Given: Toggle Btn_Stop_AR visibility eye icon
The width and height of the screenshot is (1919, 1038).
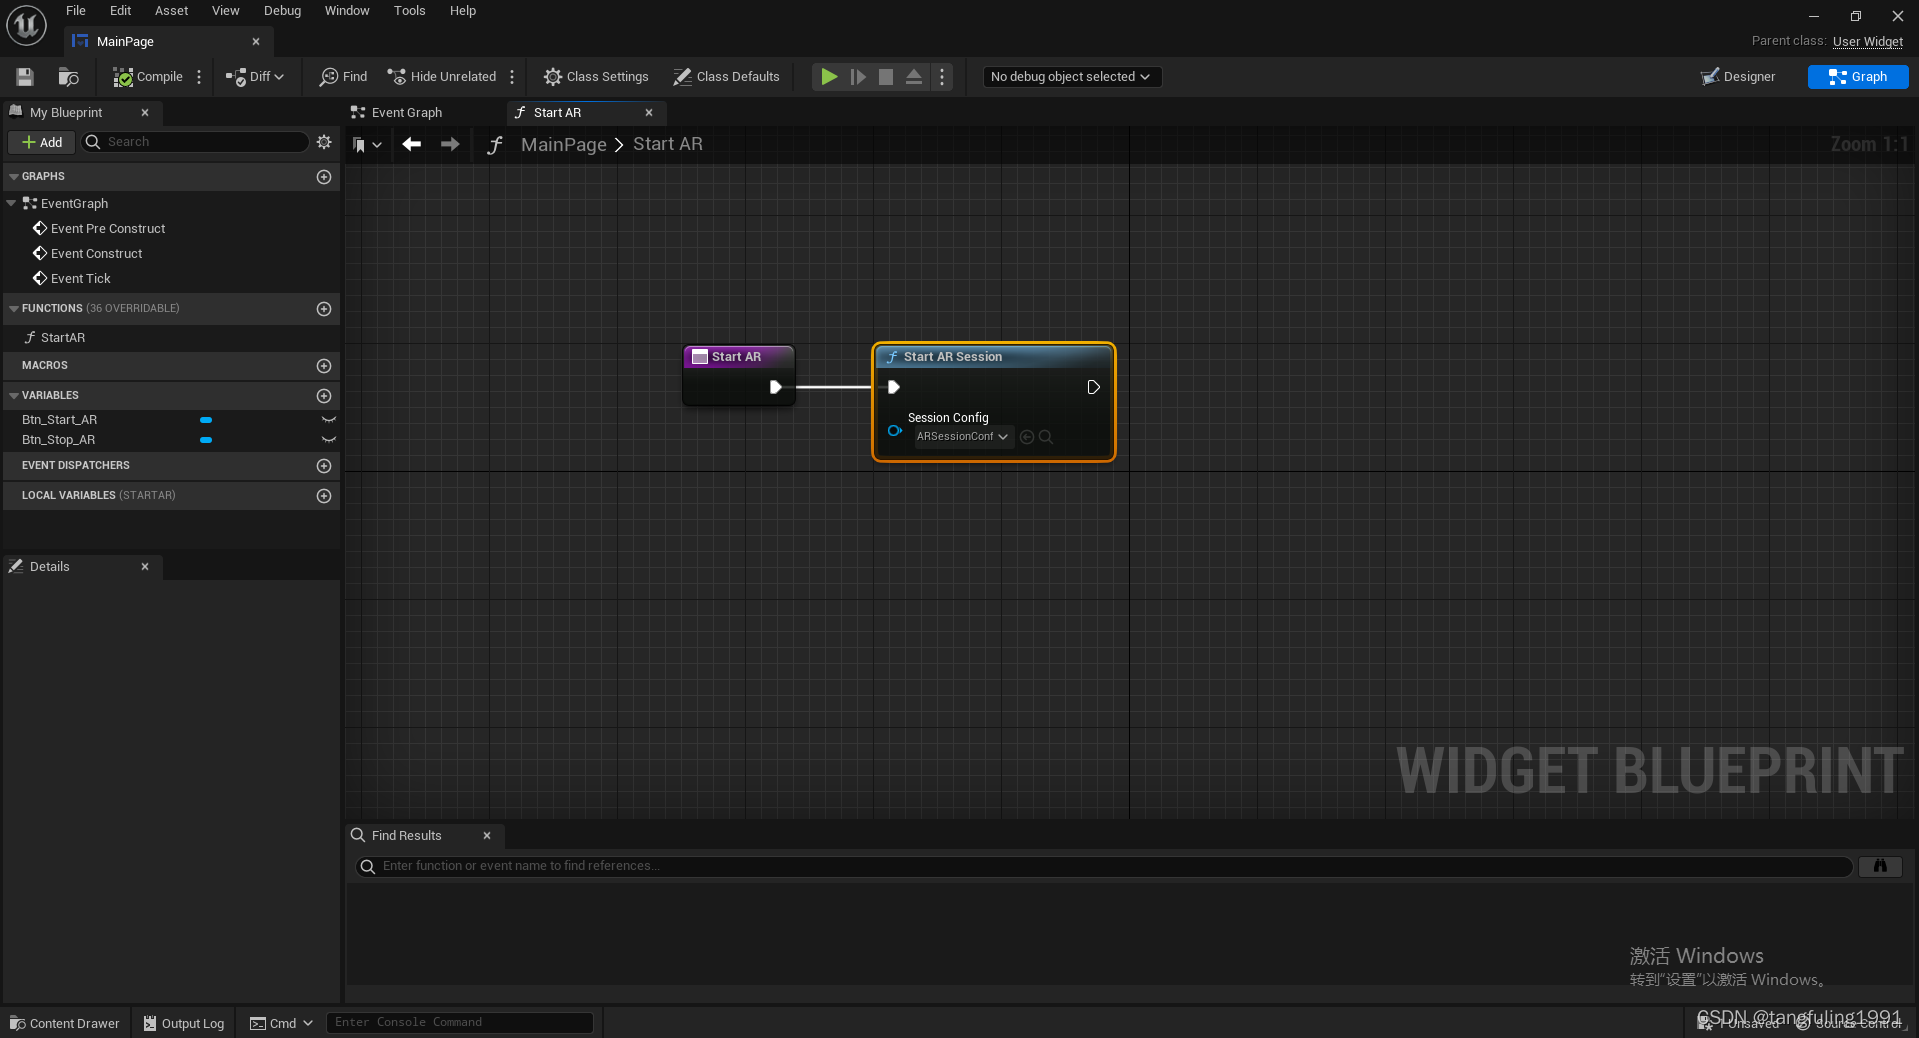Looking at the screenshot, I should tap(328, 440).
